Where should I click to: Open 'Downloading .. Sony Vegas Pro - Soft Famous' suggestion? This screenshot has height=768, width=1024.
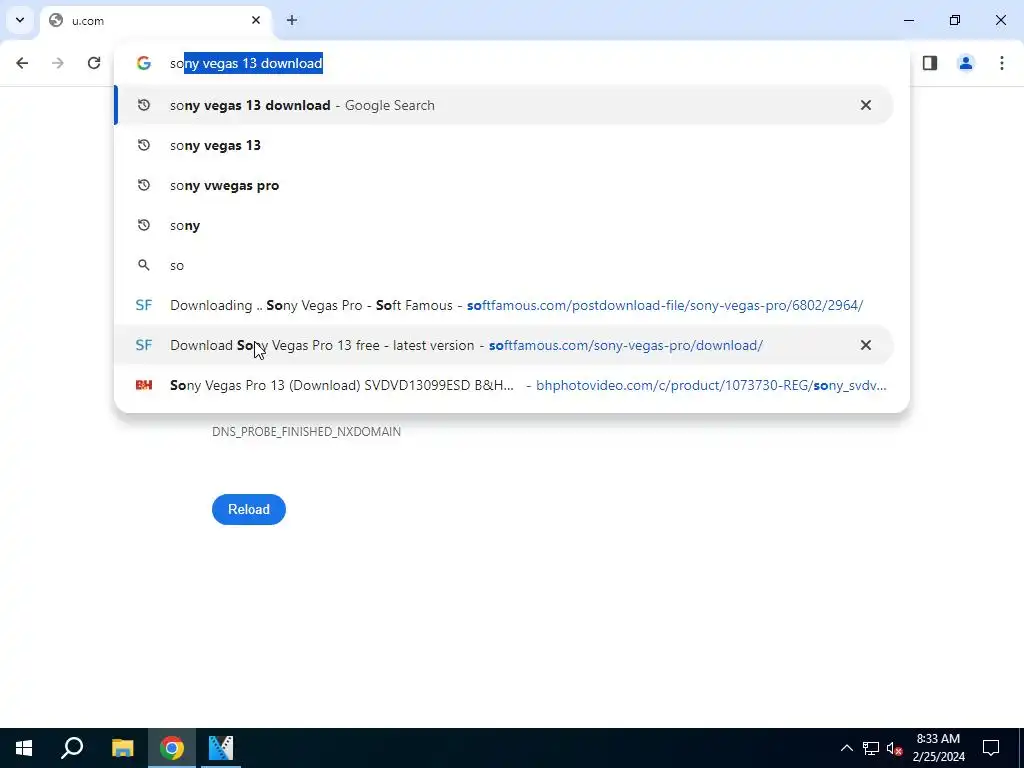504,305
